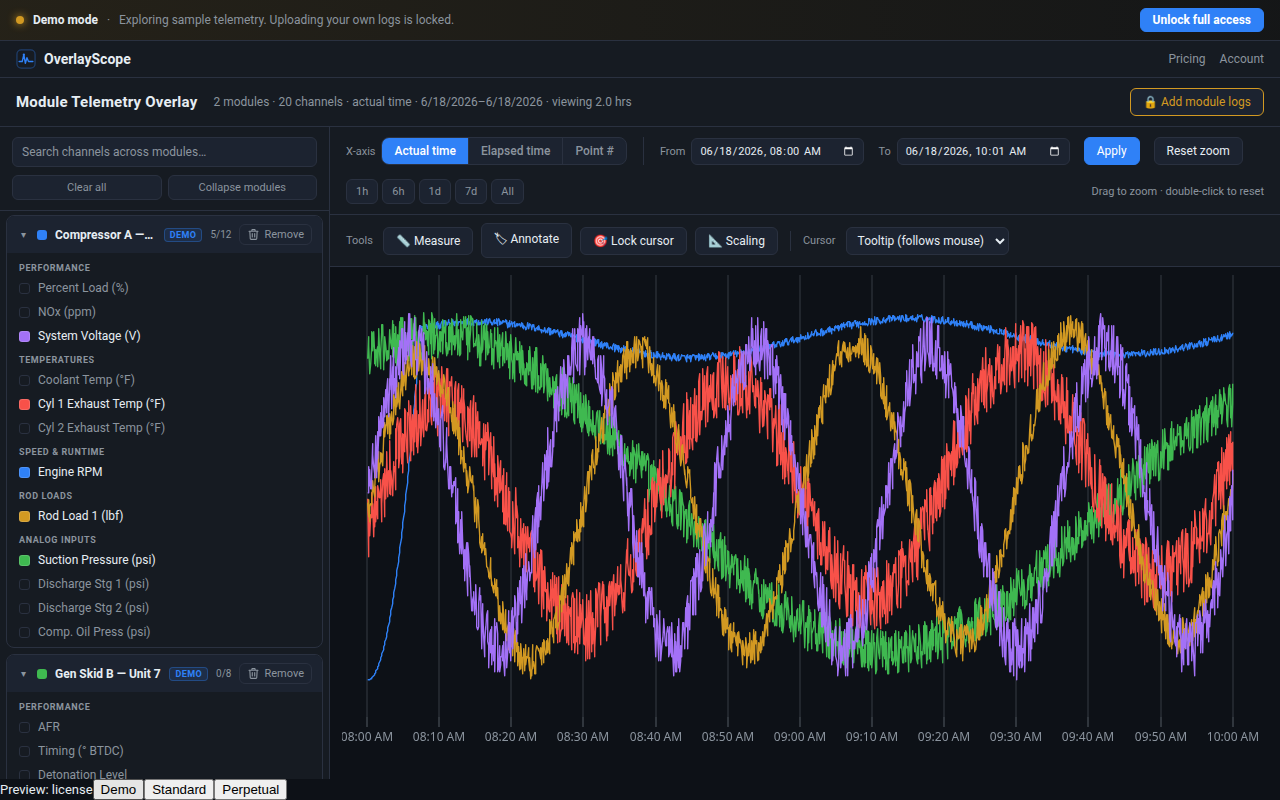This screenshot has width=1280, height=800.
Task: Click the Unlock full access button
Action: tap(1202, 20)
